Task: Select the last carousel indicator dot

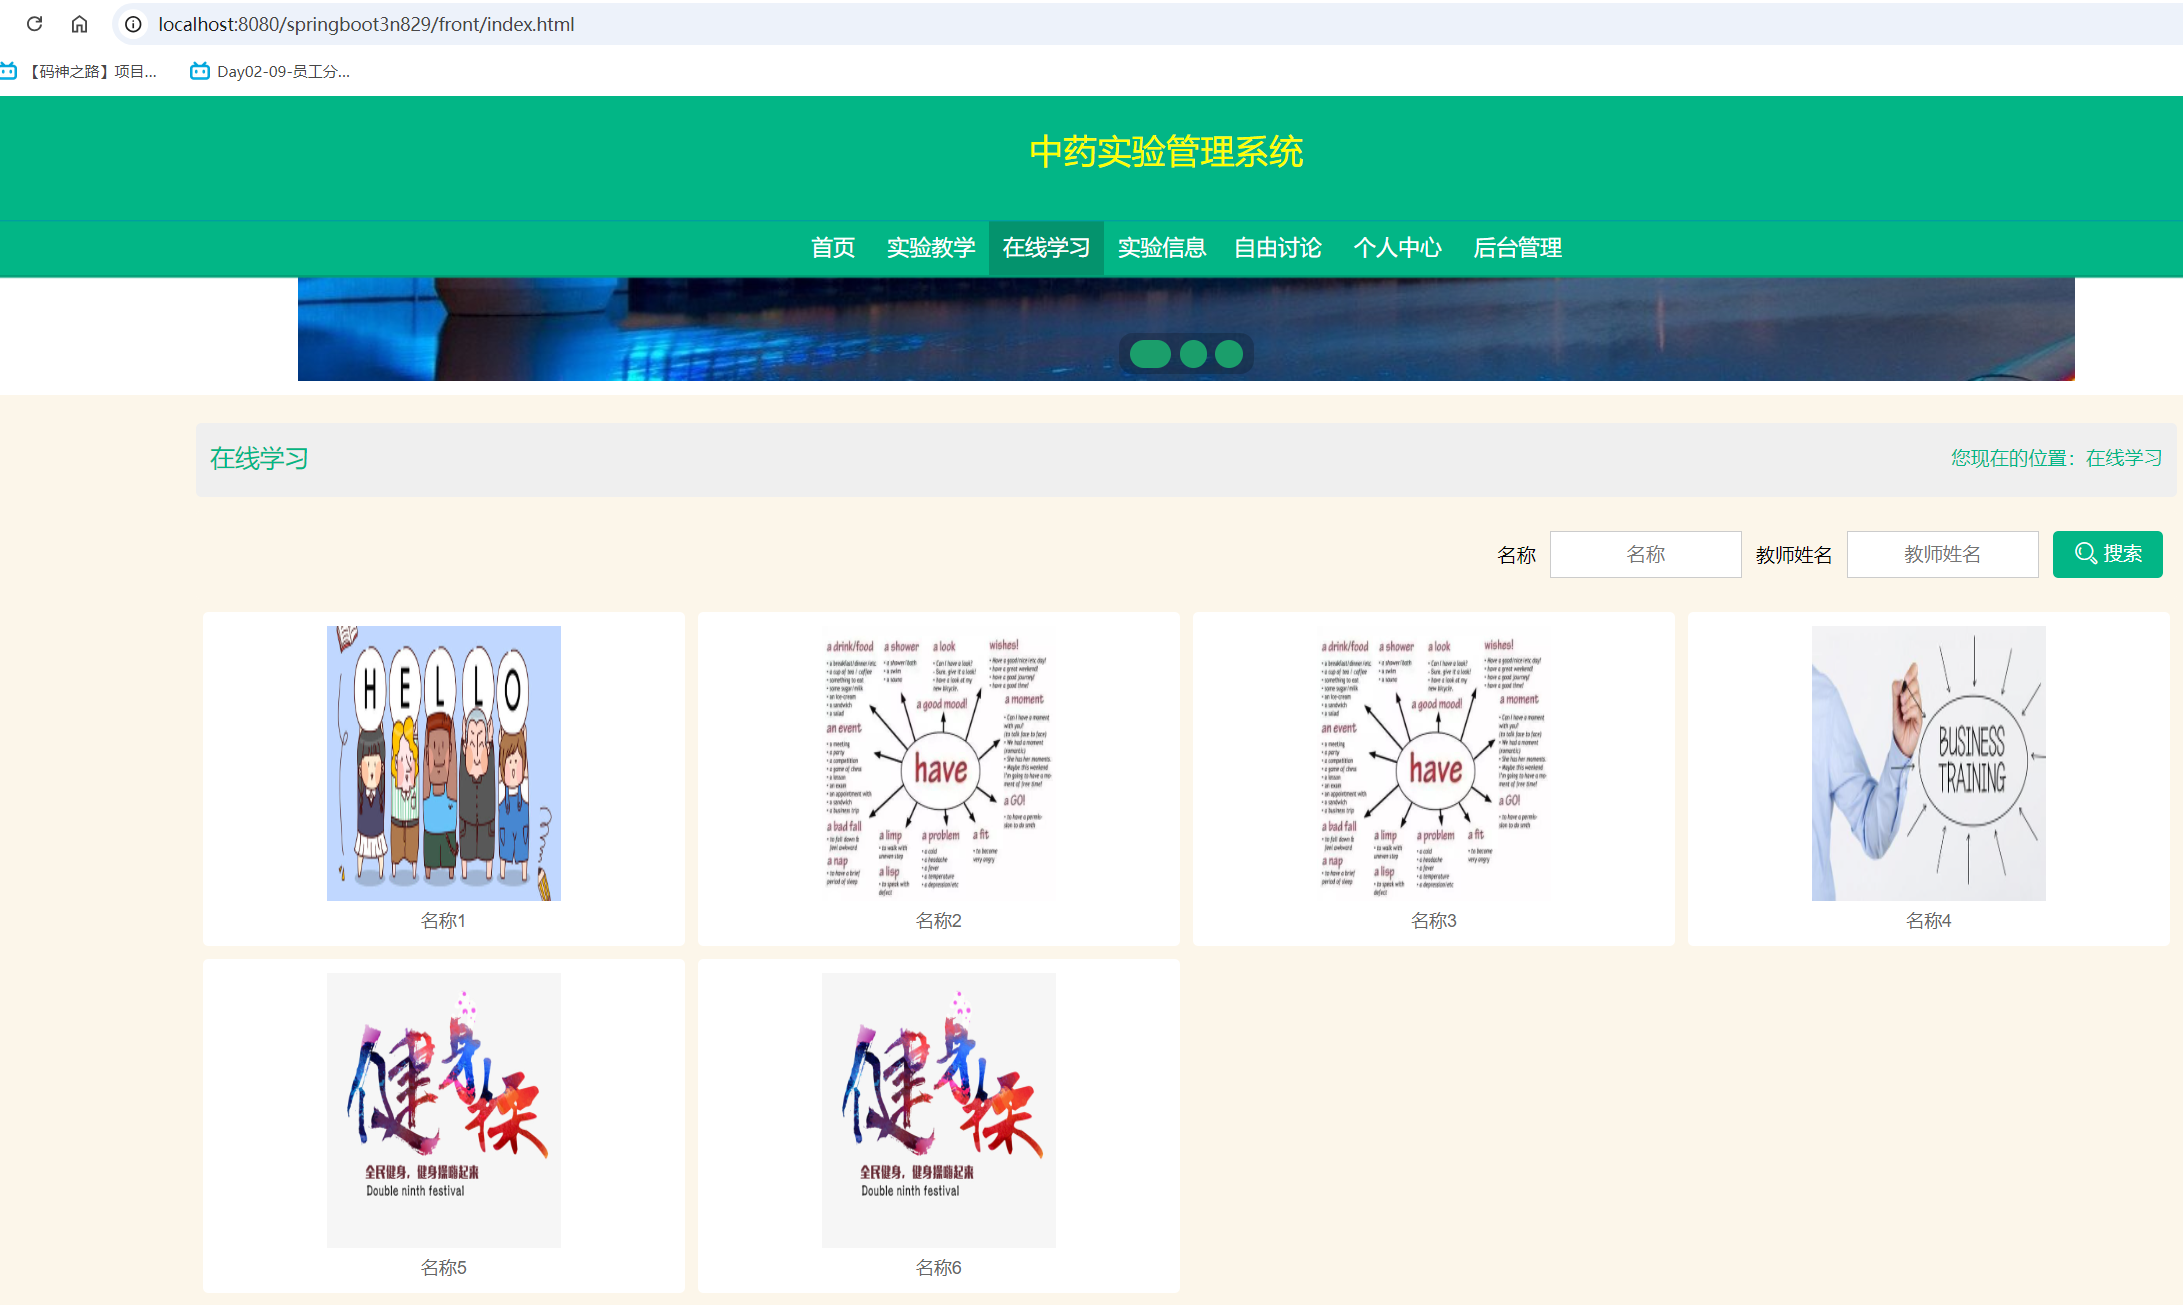Action: point(1229,354)
